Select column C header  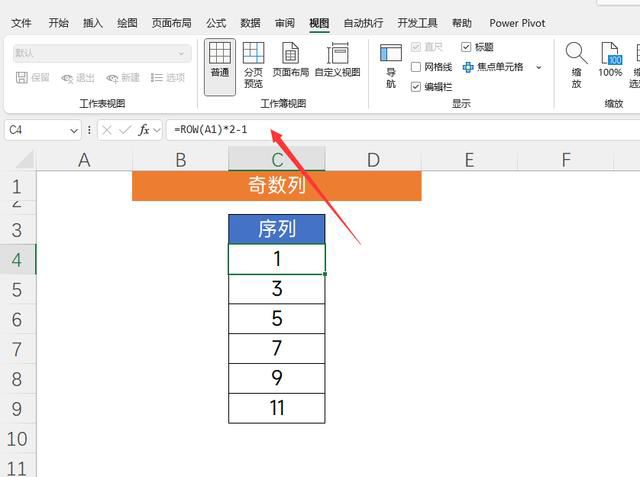pos(277,160)
